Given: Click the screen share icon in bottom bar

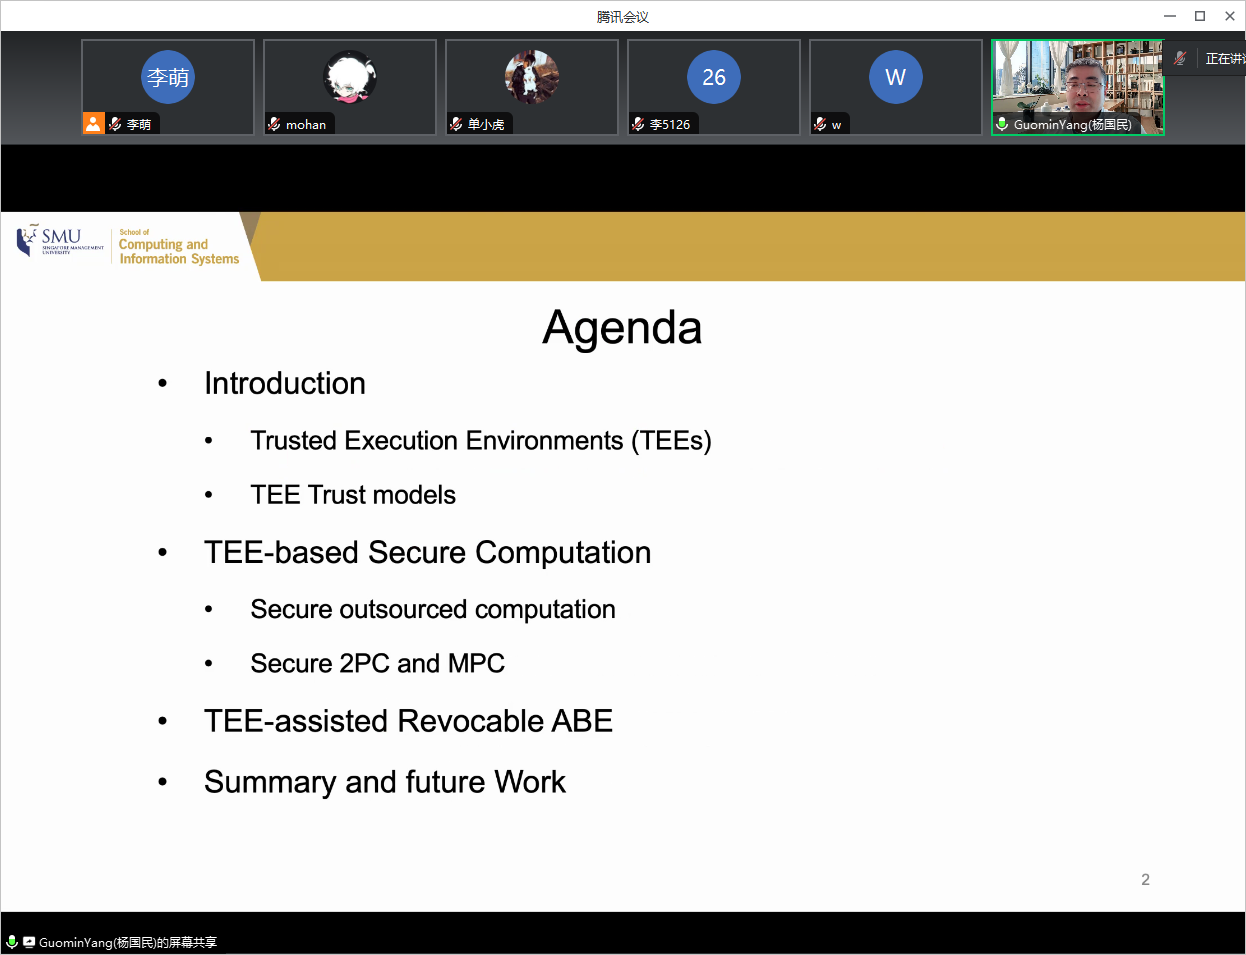Looking at the screenshot, I should click(29, 942).
